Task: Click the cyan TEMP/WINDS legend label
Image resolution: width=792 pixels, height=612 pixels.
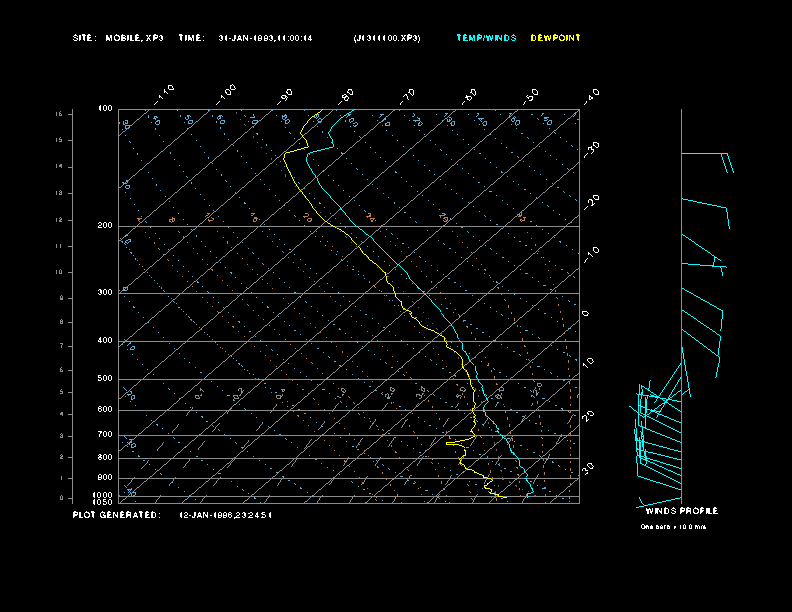Action: tap(486, 38)
